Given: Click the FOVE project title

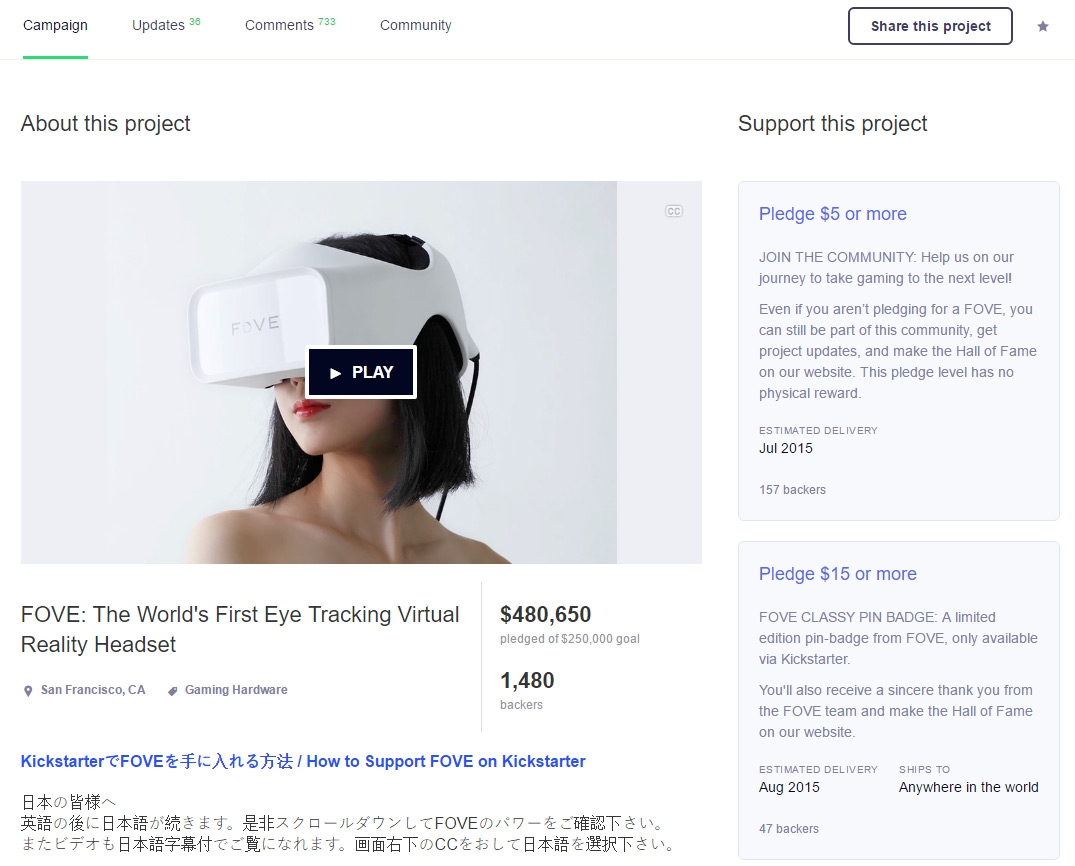Looking at the screenshot, I should 240,629.
